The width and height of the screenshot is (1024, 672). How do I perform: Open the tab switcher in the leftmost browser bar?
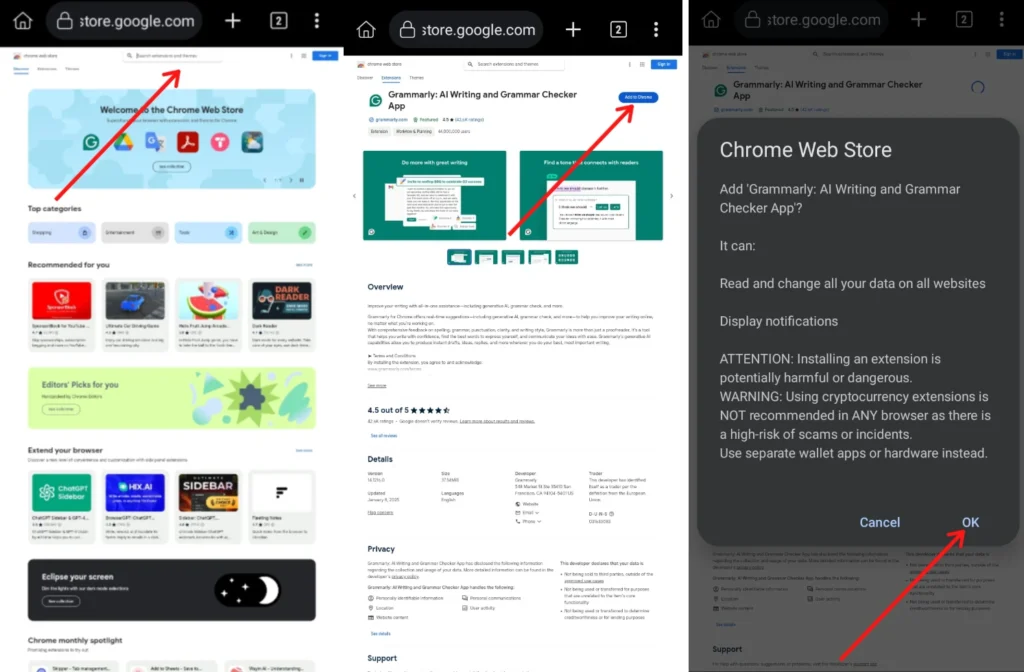[x=279, y=21]
